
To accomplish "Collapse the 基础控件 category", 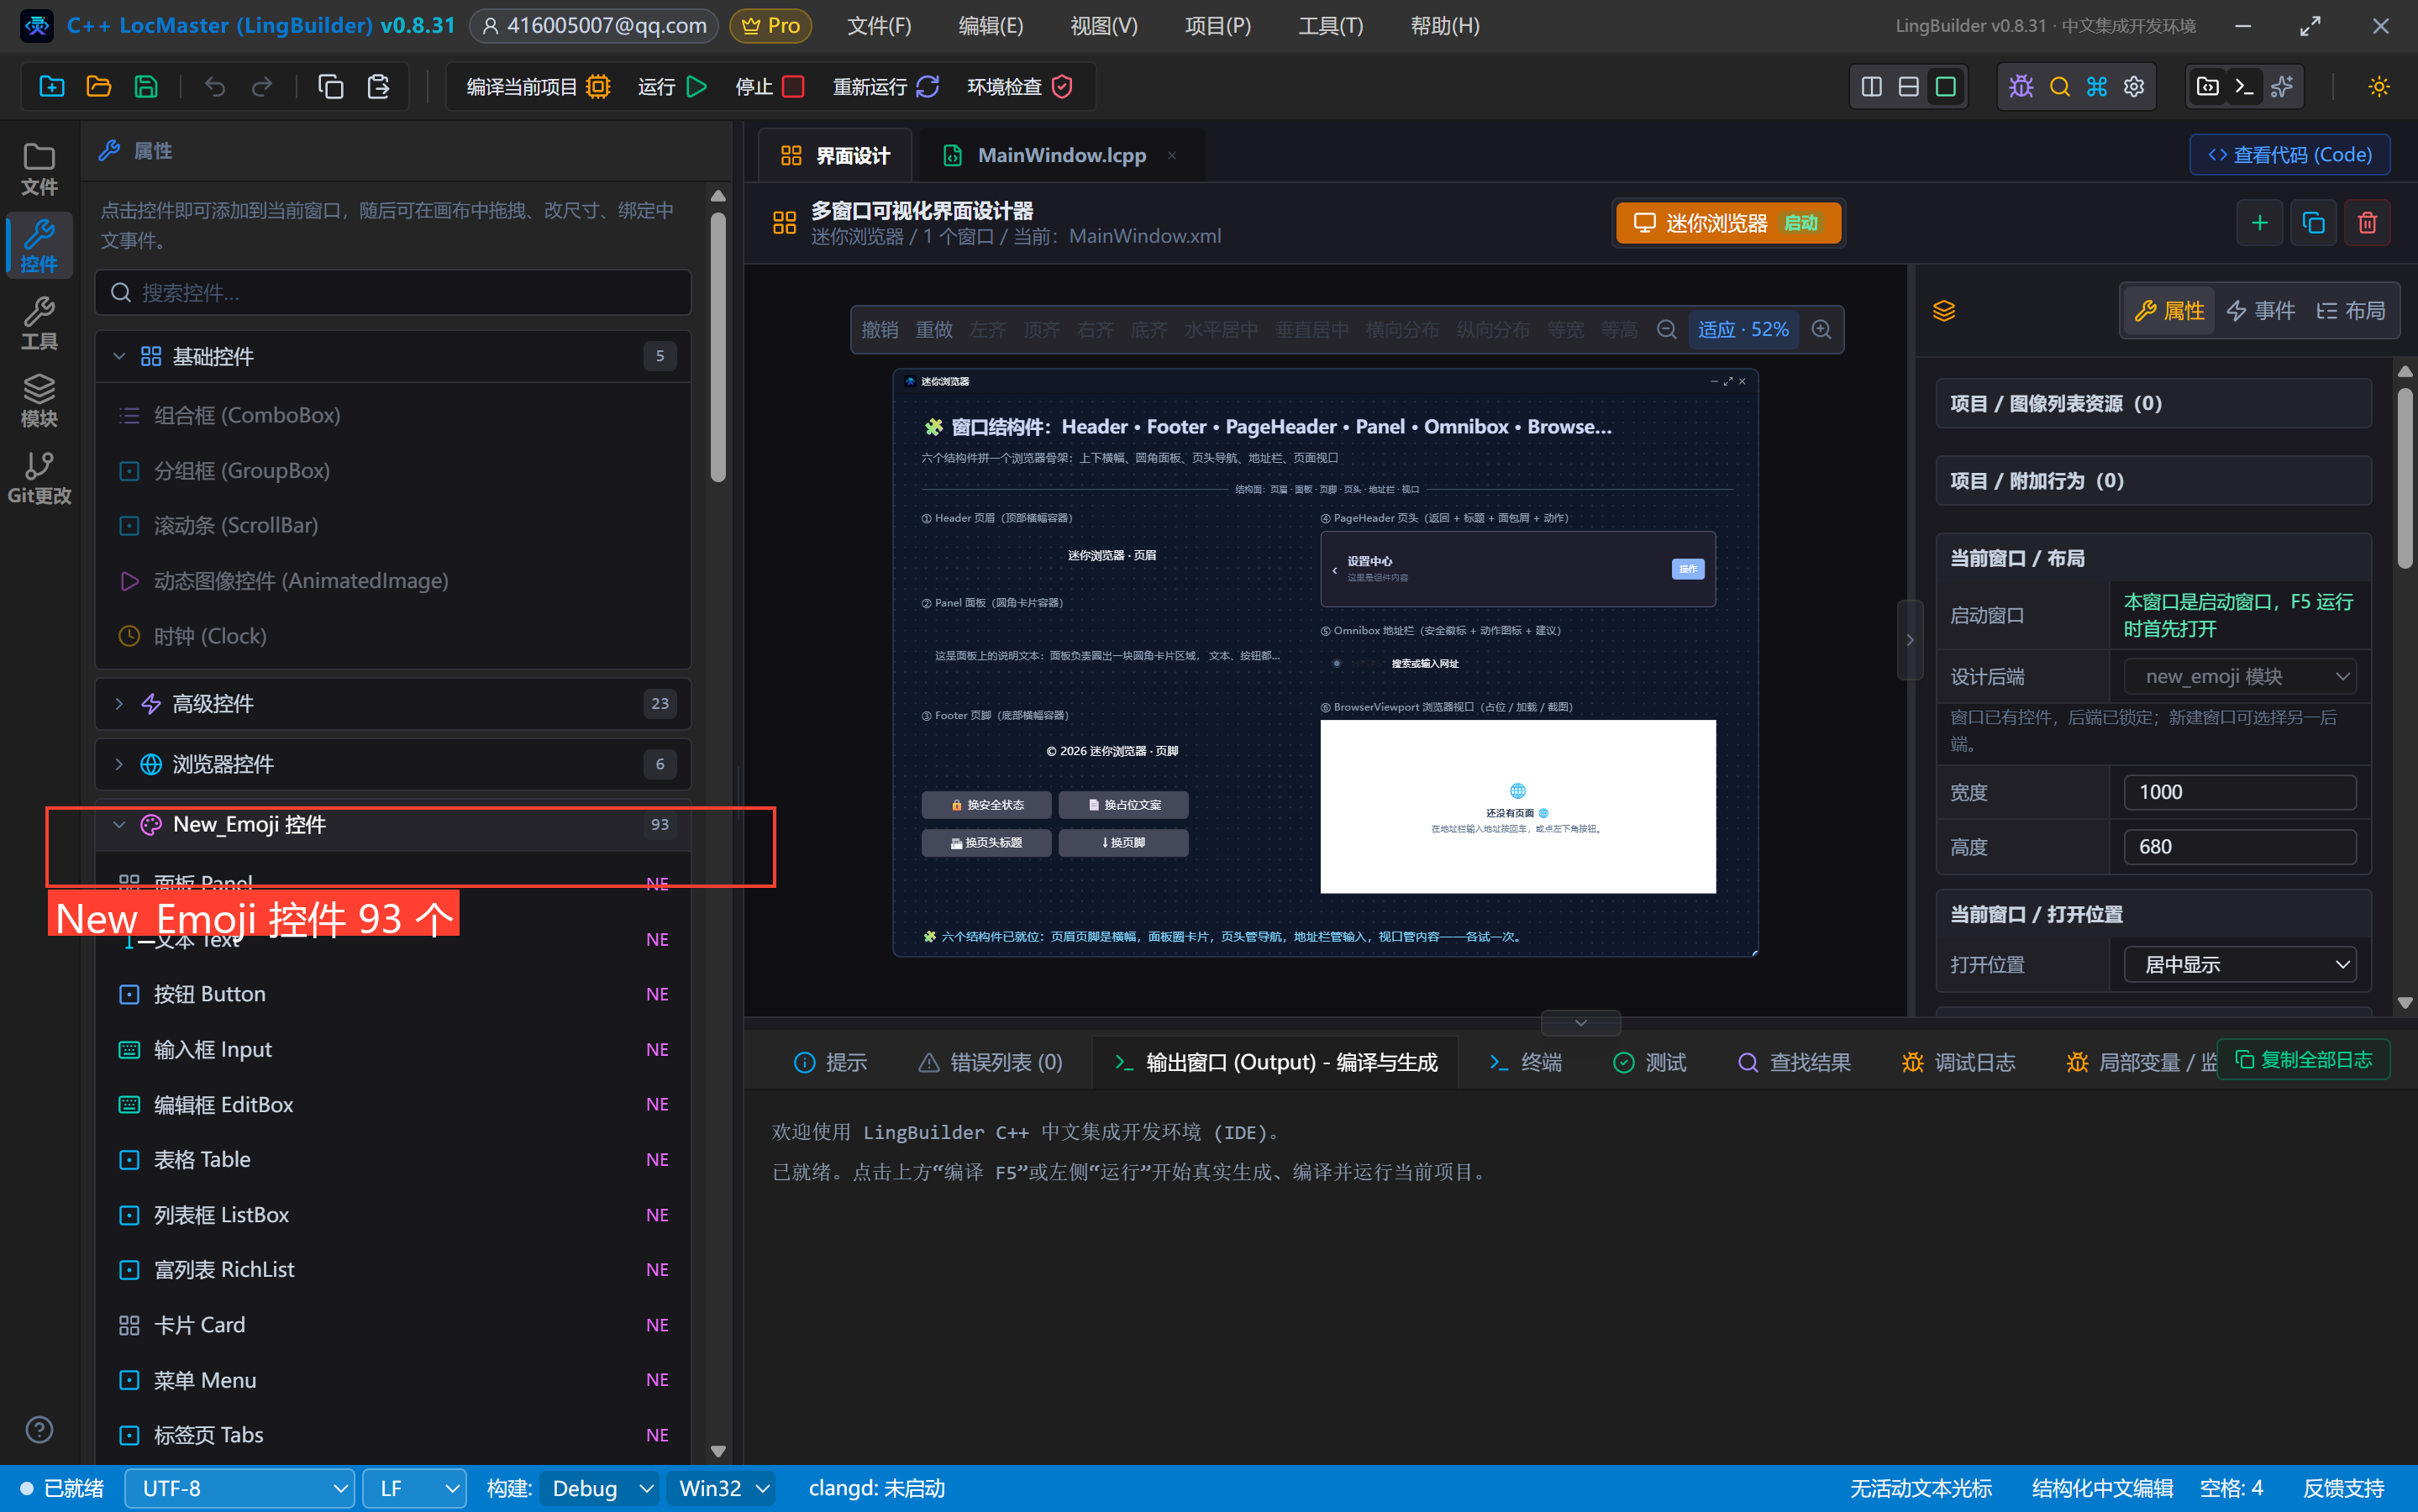I will coord(393,356).
